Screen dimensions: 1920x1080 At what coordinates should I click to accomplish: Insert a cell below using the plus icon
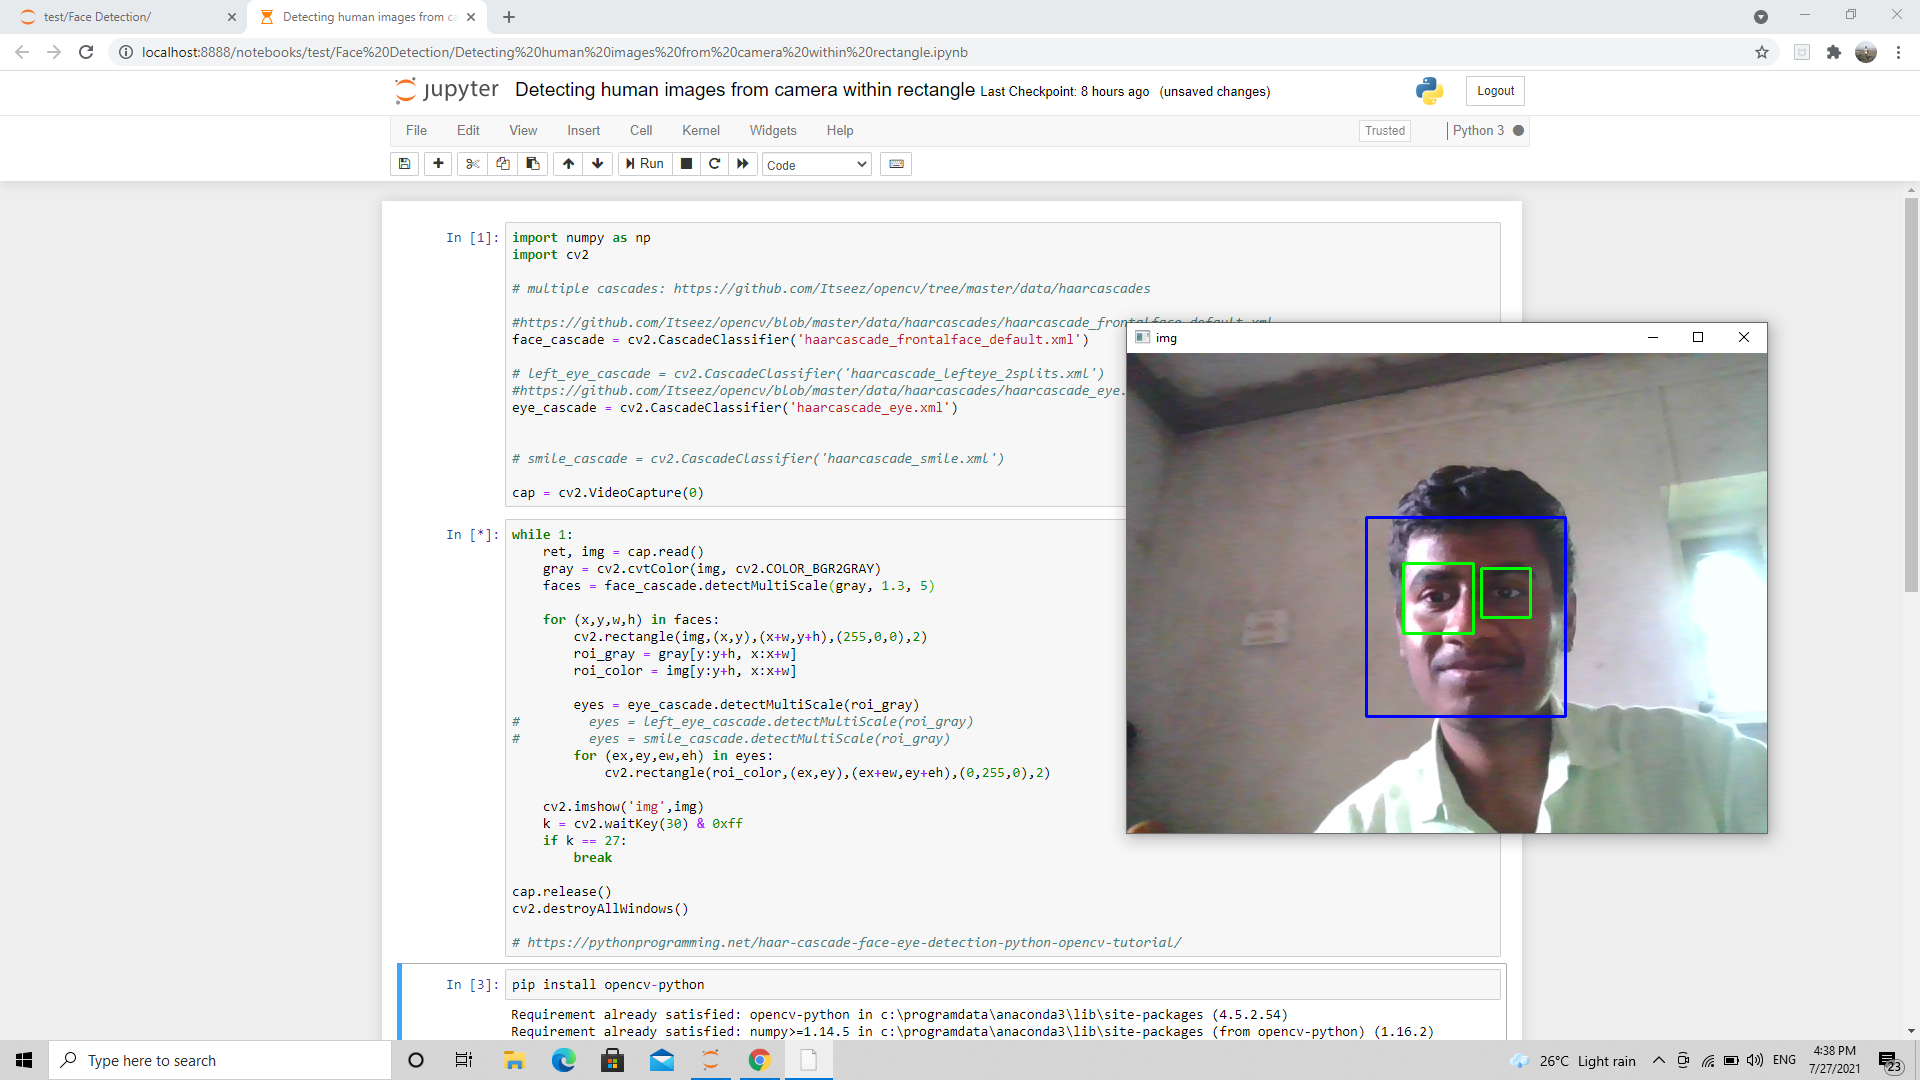(437, 163)
